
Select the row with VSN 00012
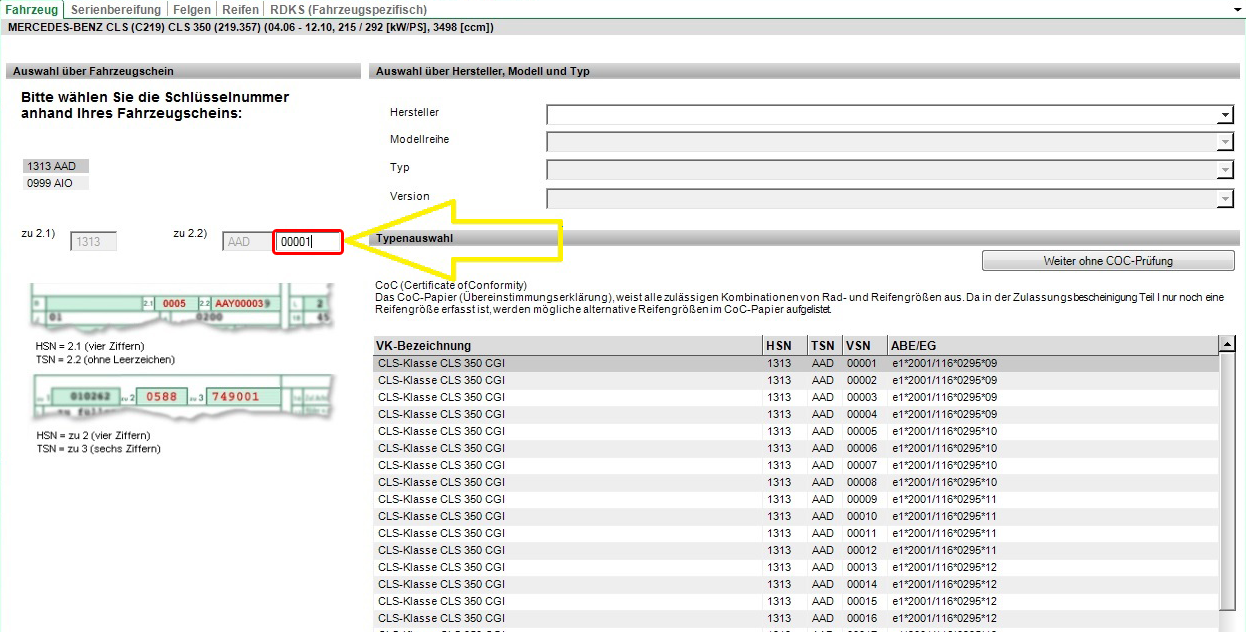click(796, 550)
